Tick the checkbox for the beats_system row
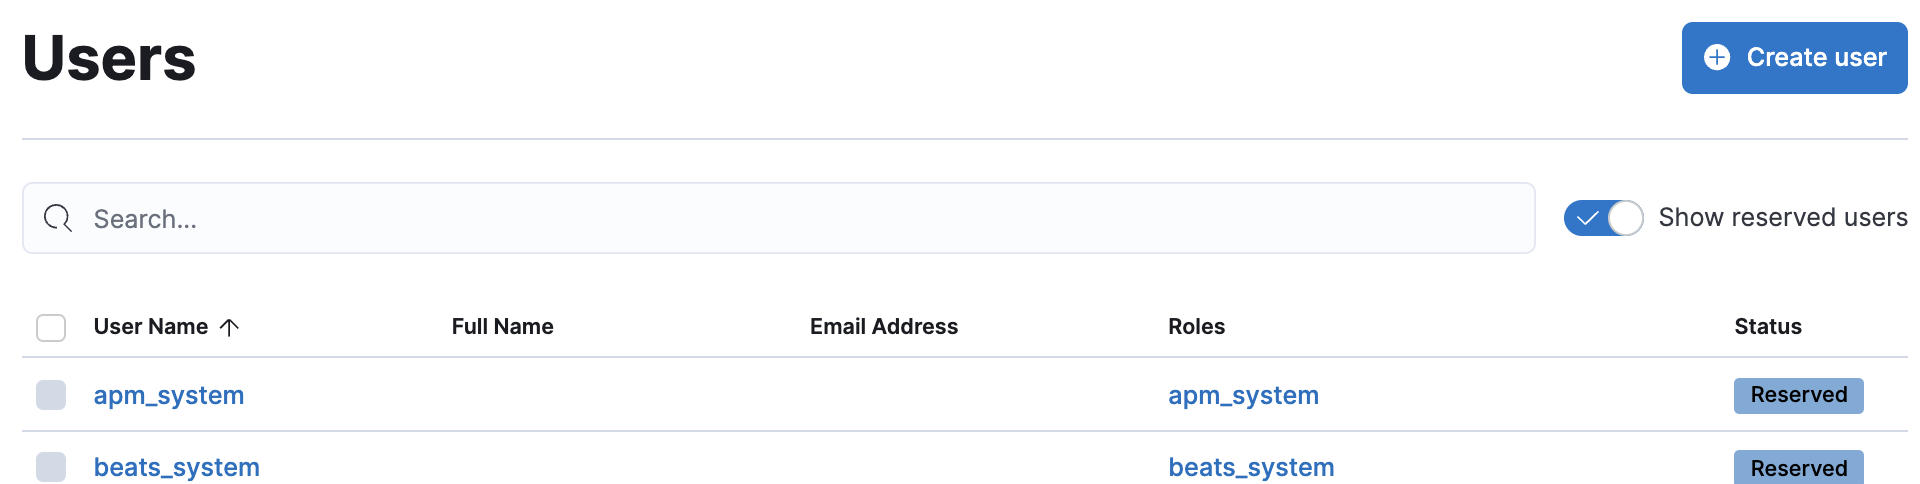The image size is (1920, 484). coord(51,467)
